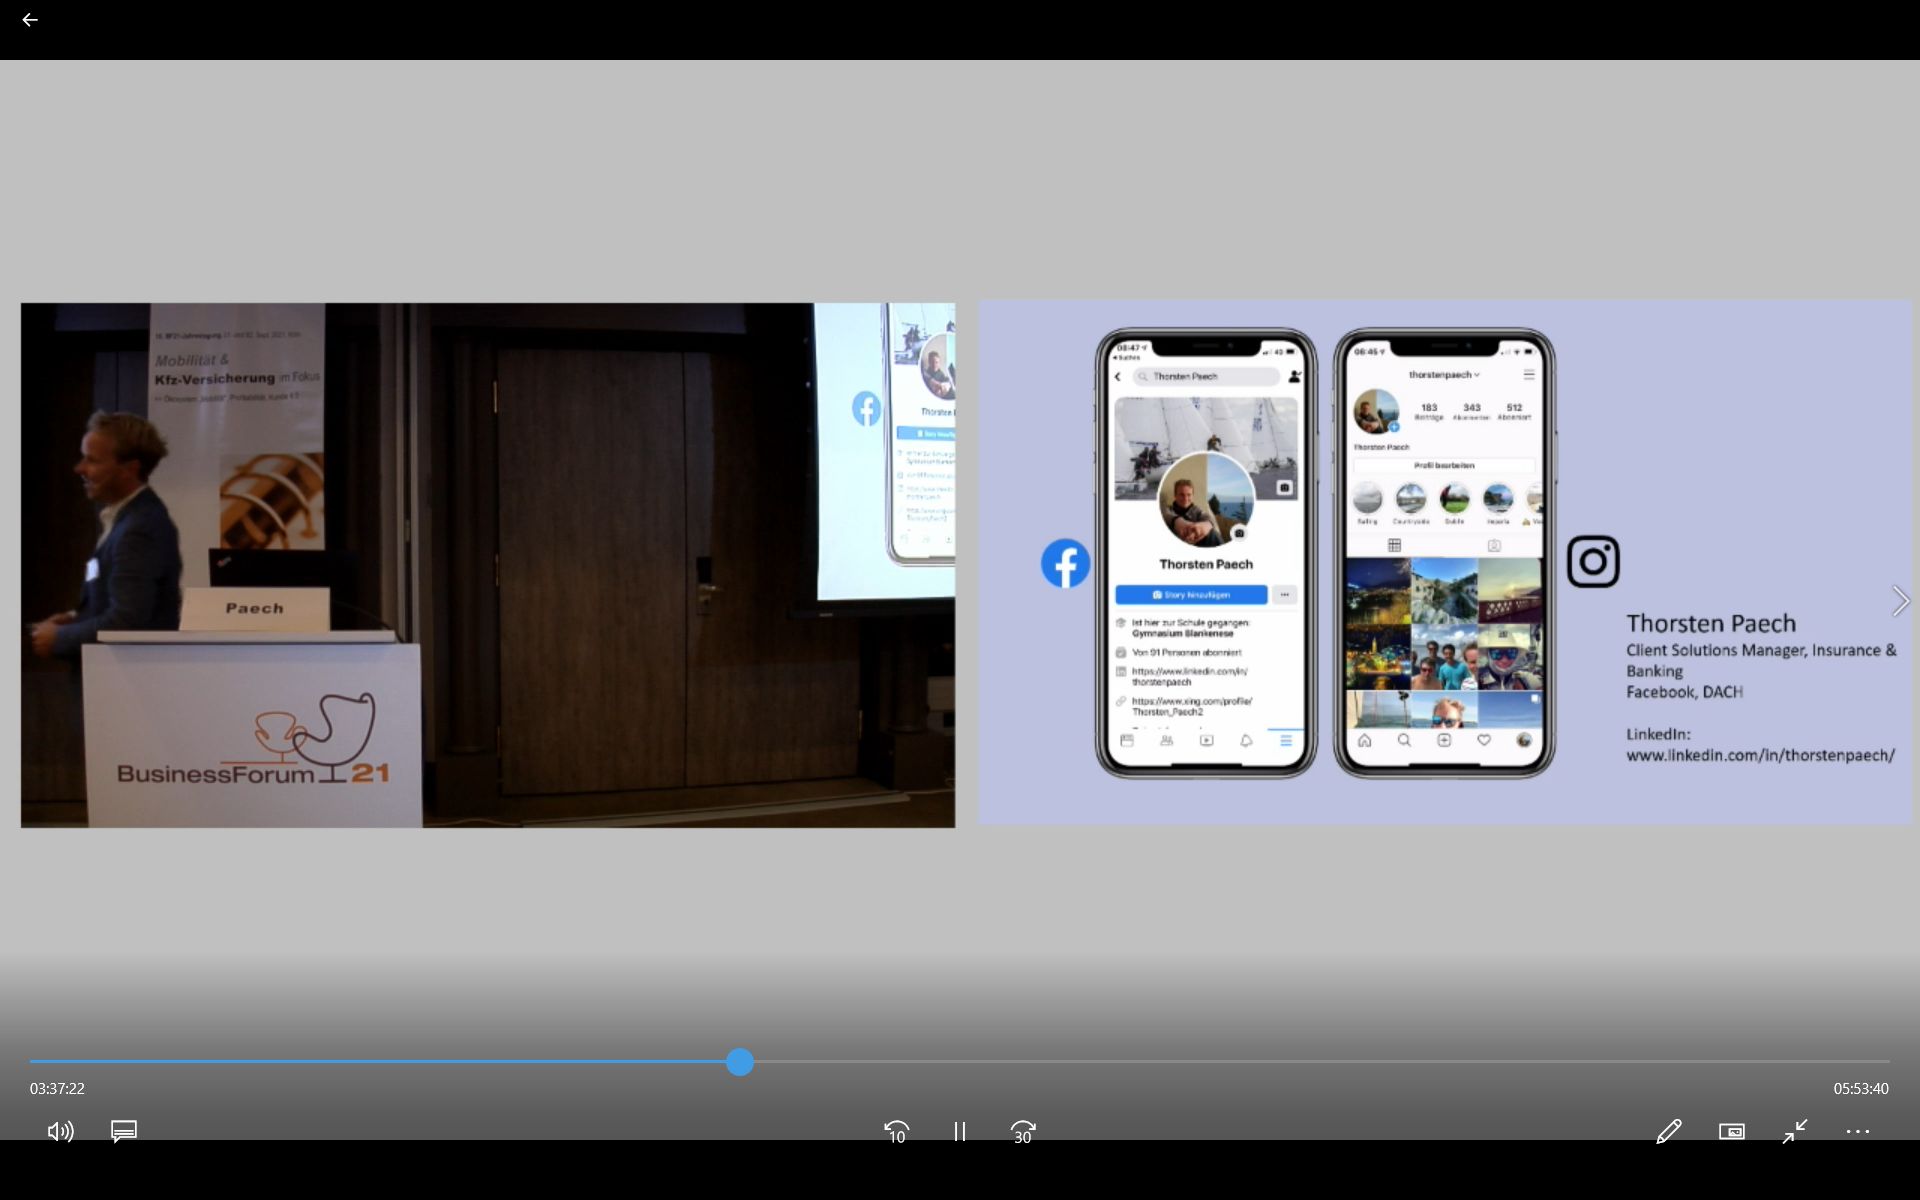This screenshot has height=1200, width=1920.
Task: Pause the video playback
Action: [x=959, y=1132]
